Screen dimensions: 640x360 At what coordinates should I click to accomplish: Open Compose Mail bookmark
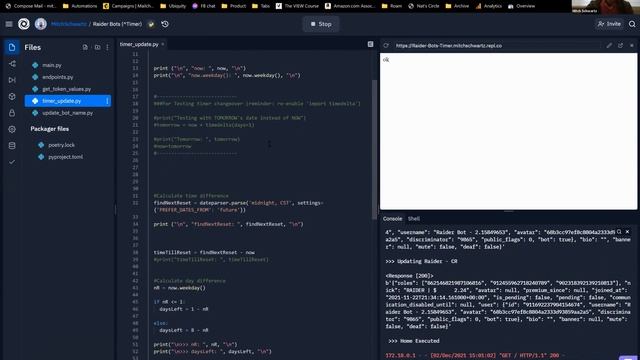pyautogui.click(x=31, y=6)
